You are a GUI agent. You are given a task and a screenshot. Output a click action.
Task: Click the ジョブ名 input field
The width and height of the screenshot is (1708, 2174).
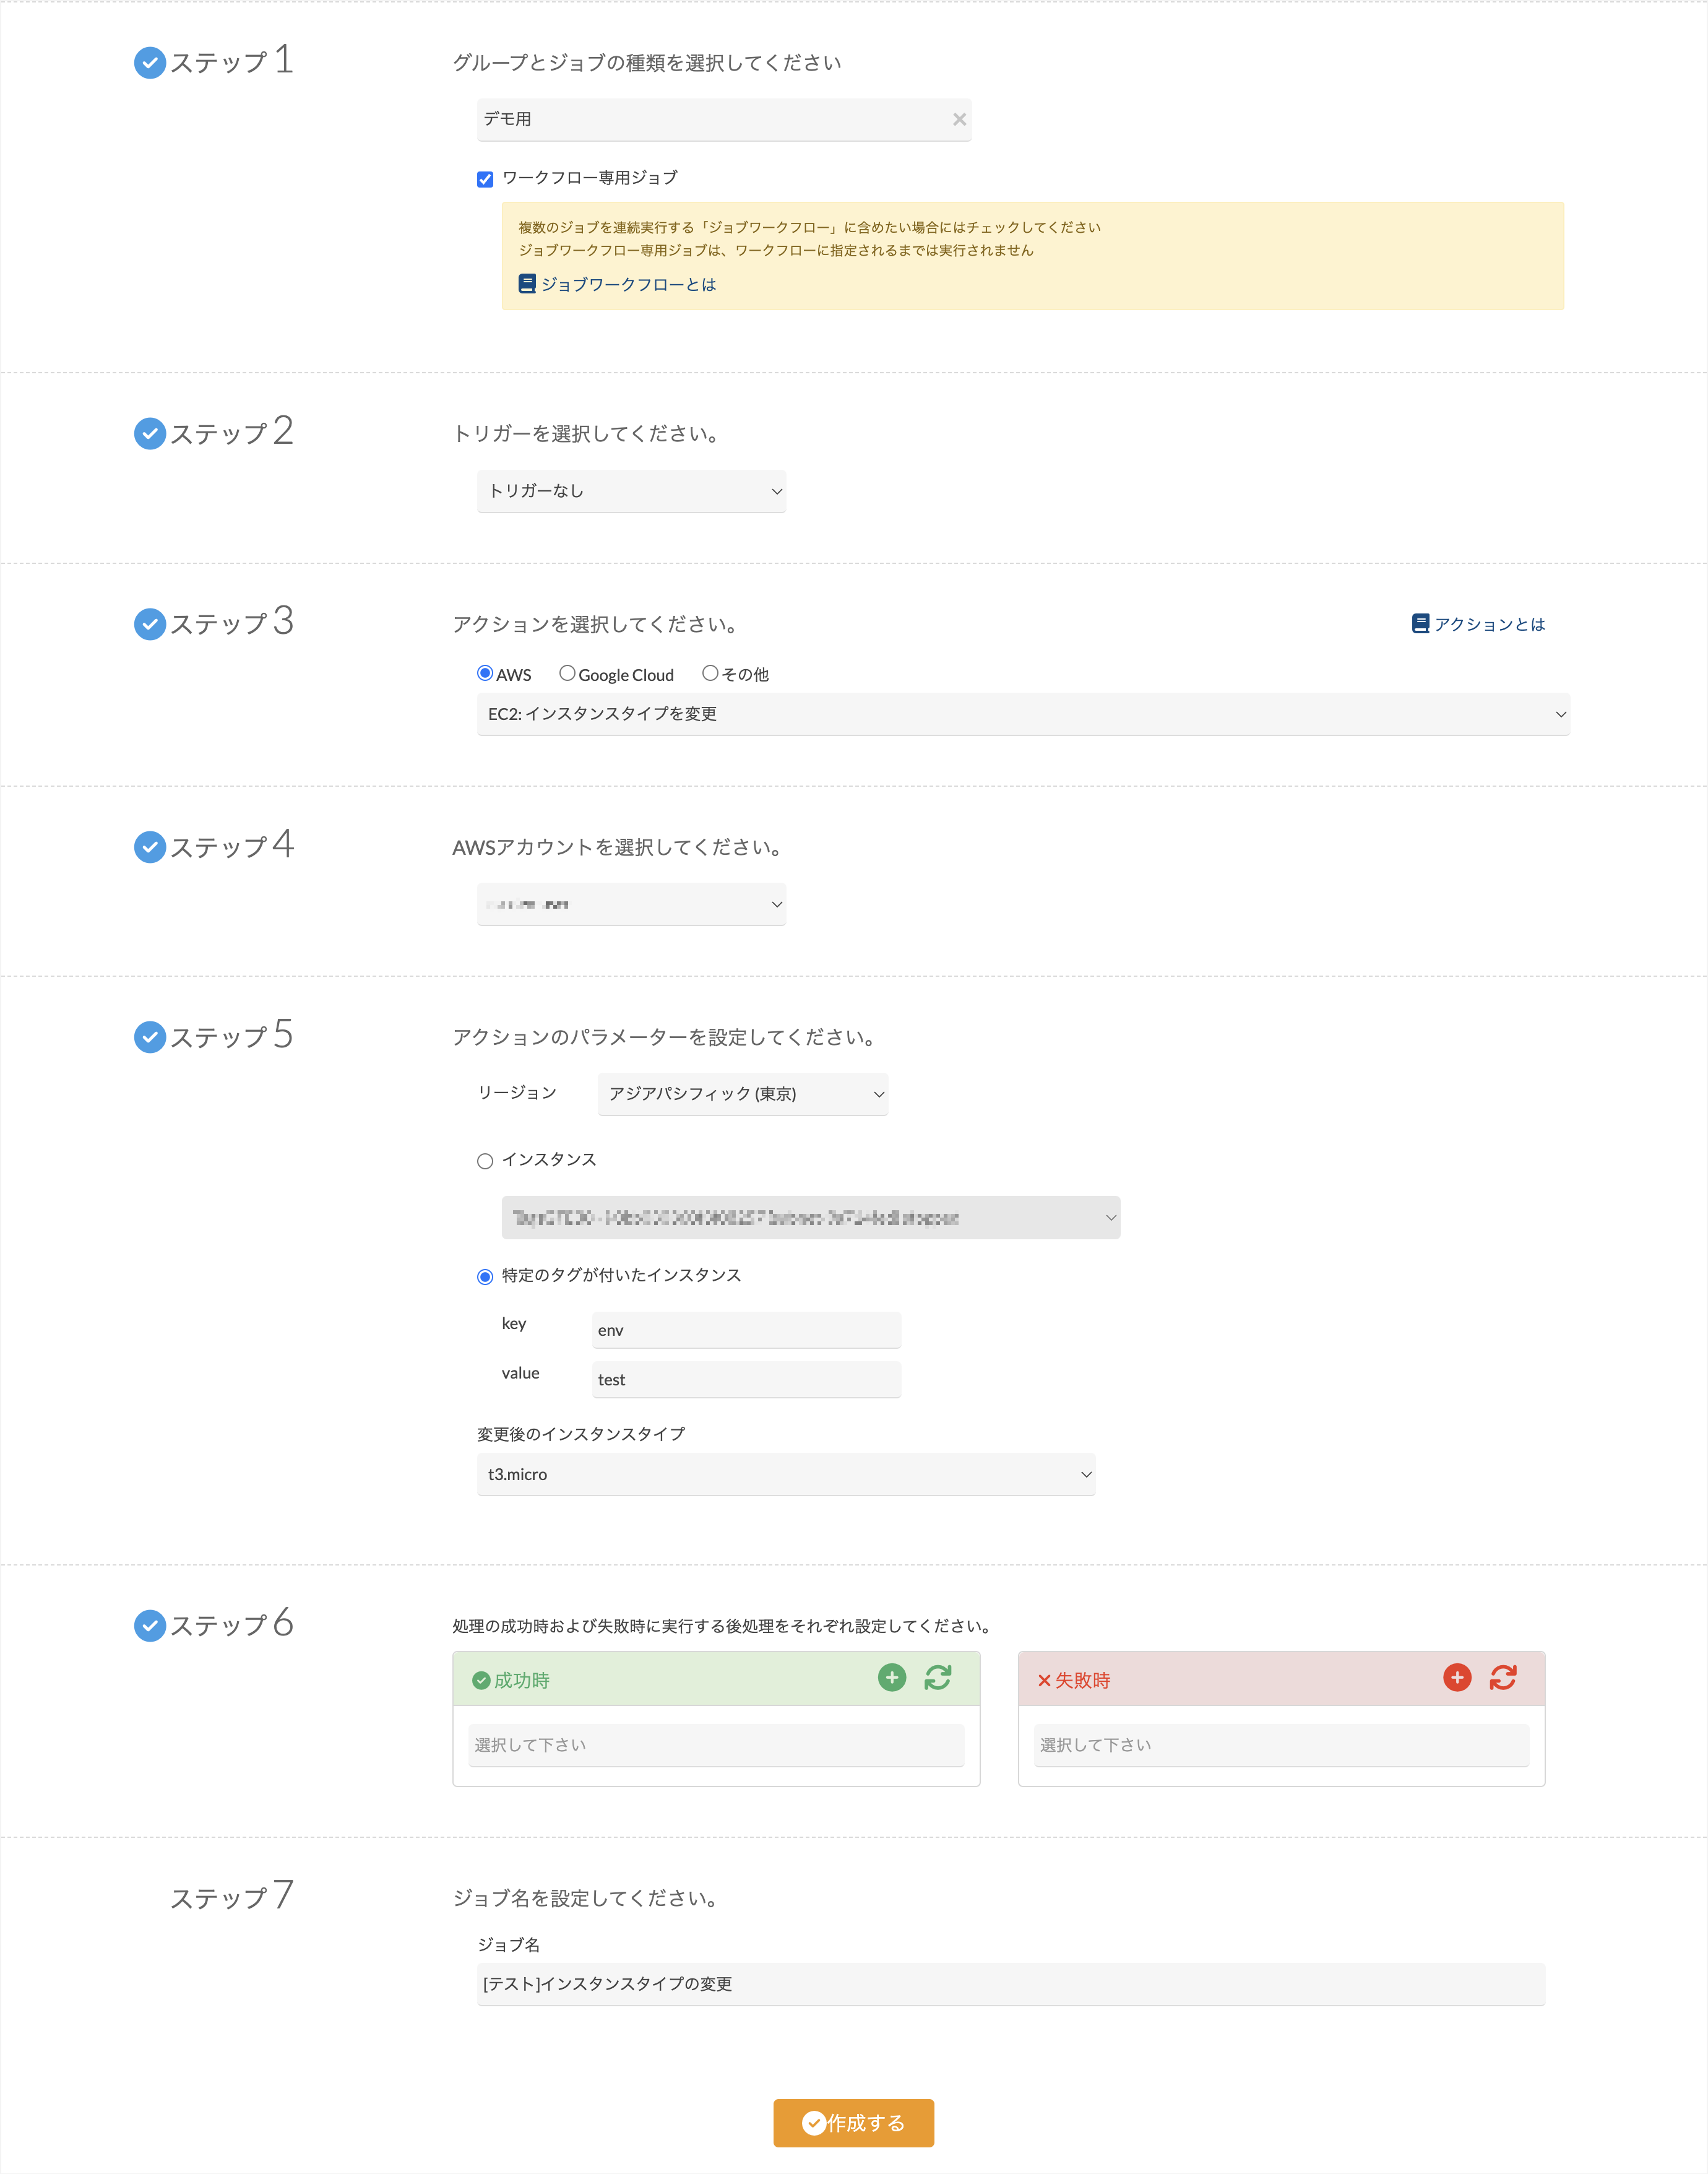tap(1011, 1984)
